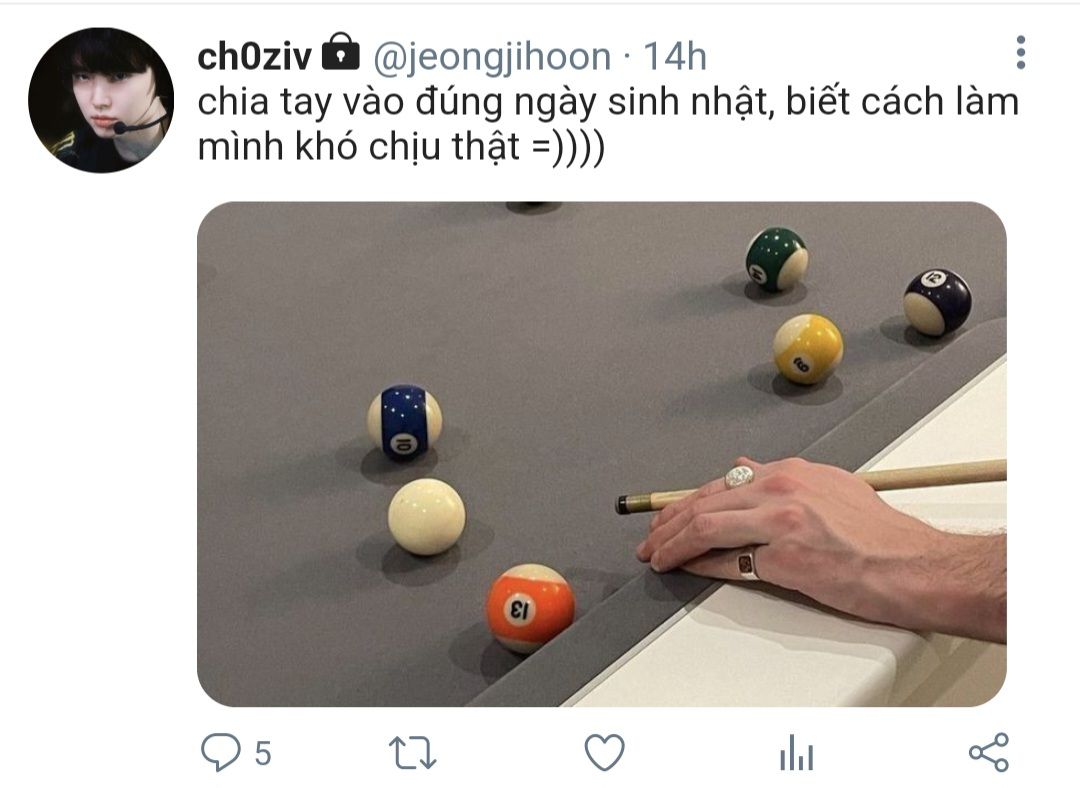Click the retweet arrows icon

point(413,752)
